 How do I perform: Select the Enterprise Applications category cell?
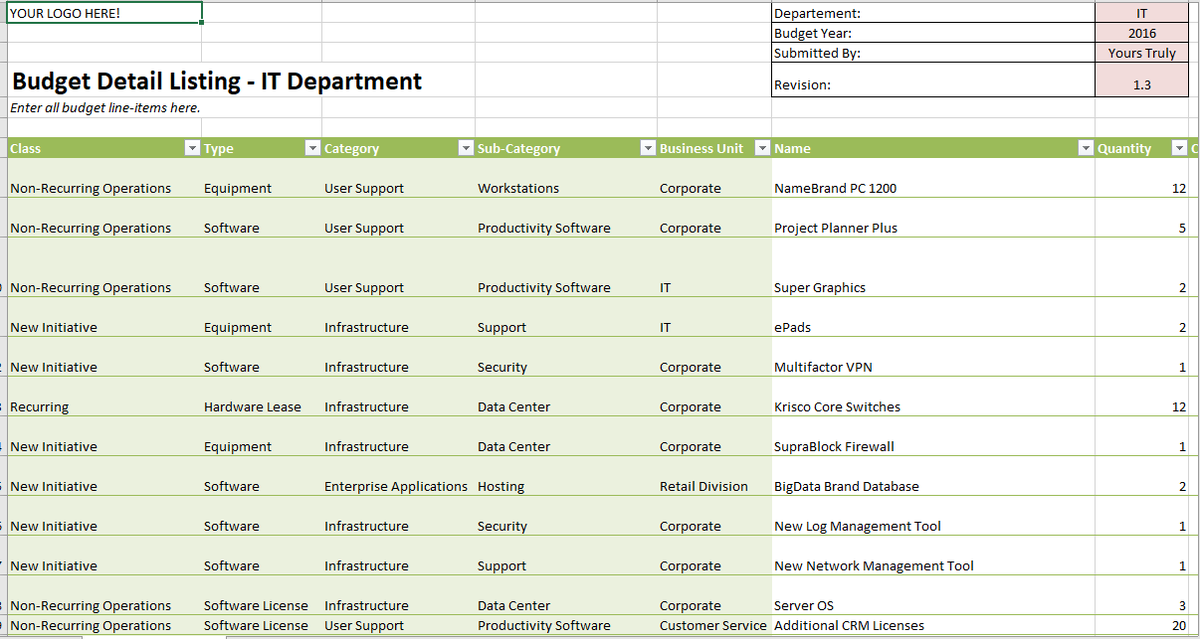(397, 486)
